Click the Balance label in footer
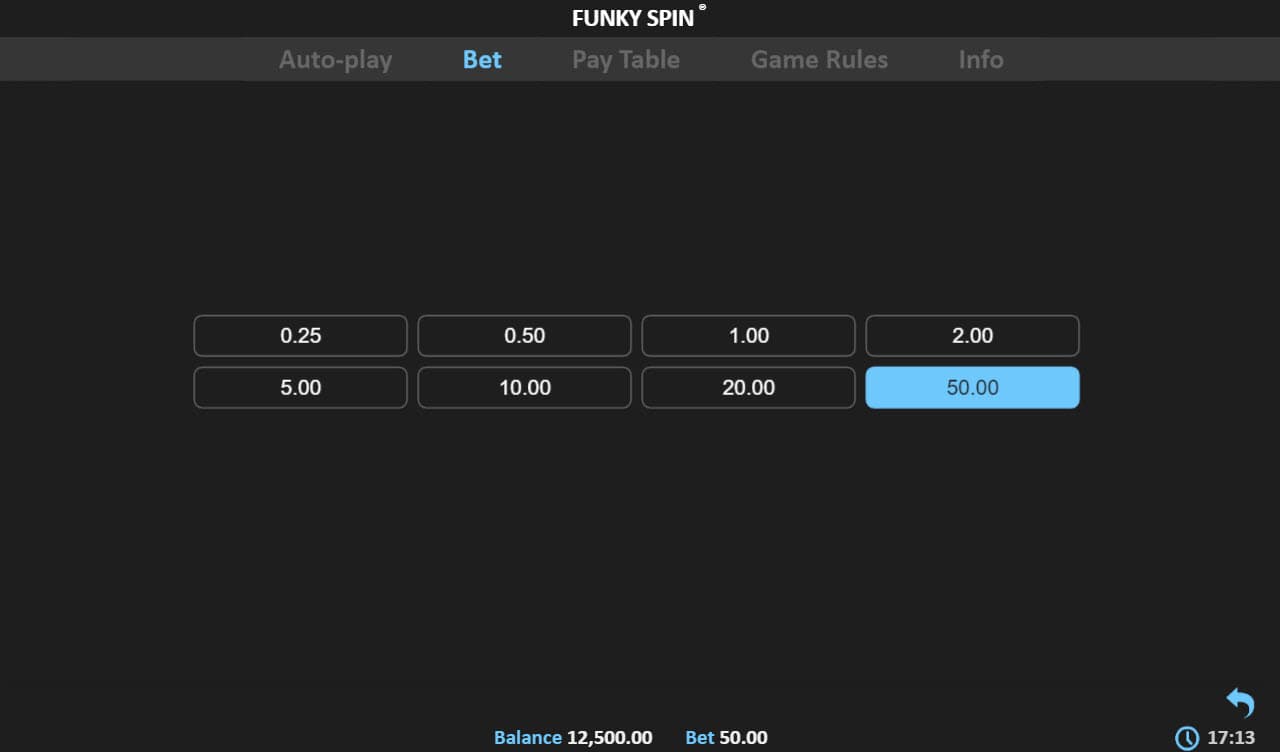This screenshot has height=752, width=1280. [527, 738]
